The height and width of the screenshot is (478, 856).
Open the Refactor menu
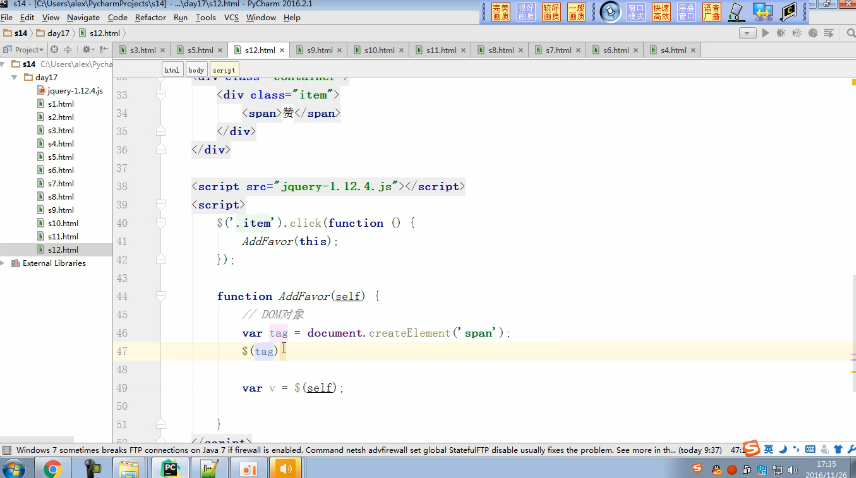click(150, 17)
